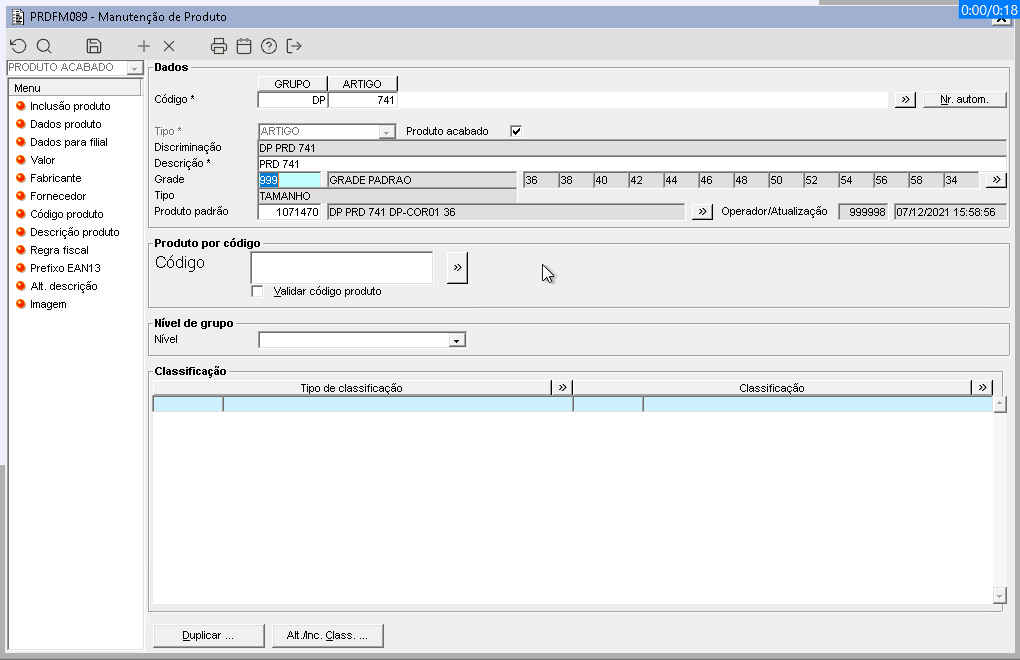1020x660 pixels.
Task: Click the plus add-record toolbar icon
Action: pyautogui.click(x=144, y=46)
